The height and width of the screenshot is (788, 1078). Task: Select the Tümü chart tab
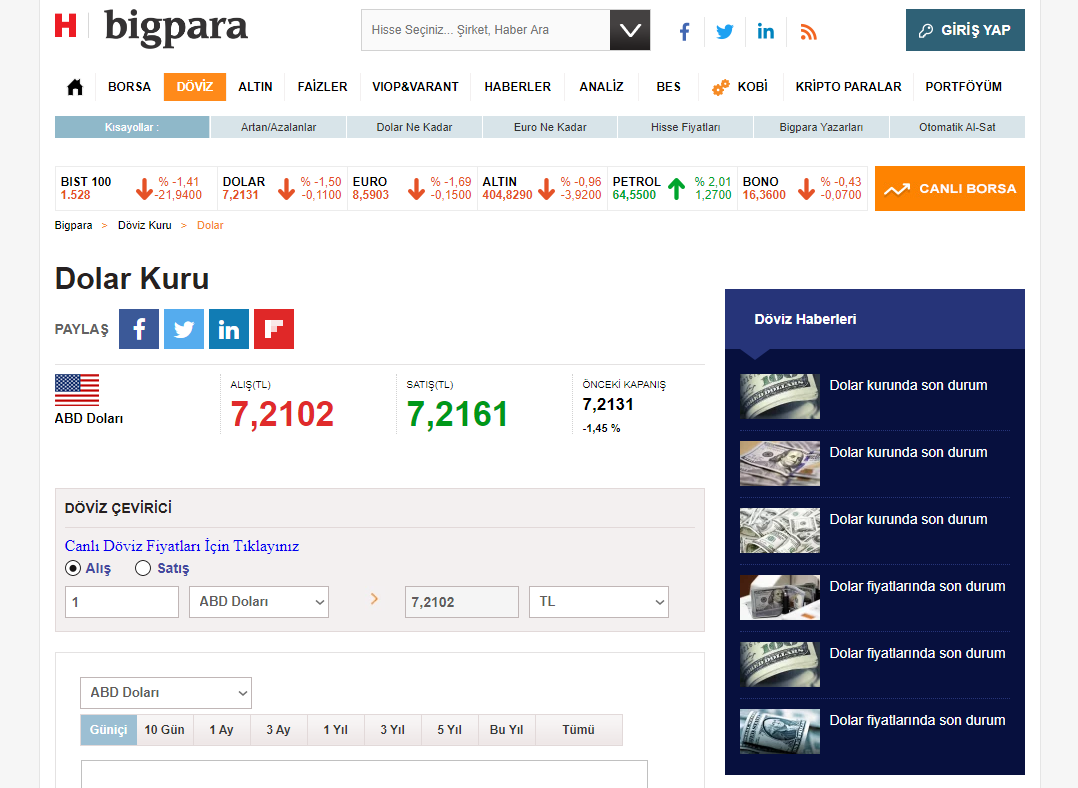pyautogui.click(x=578, y=730)
